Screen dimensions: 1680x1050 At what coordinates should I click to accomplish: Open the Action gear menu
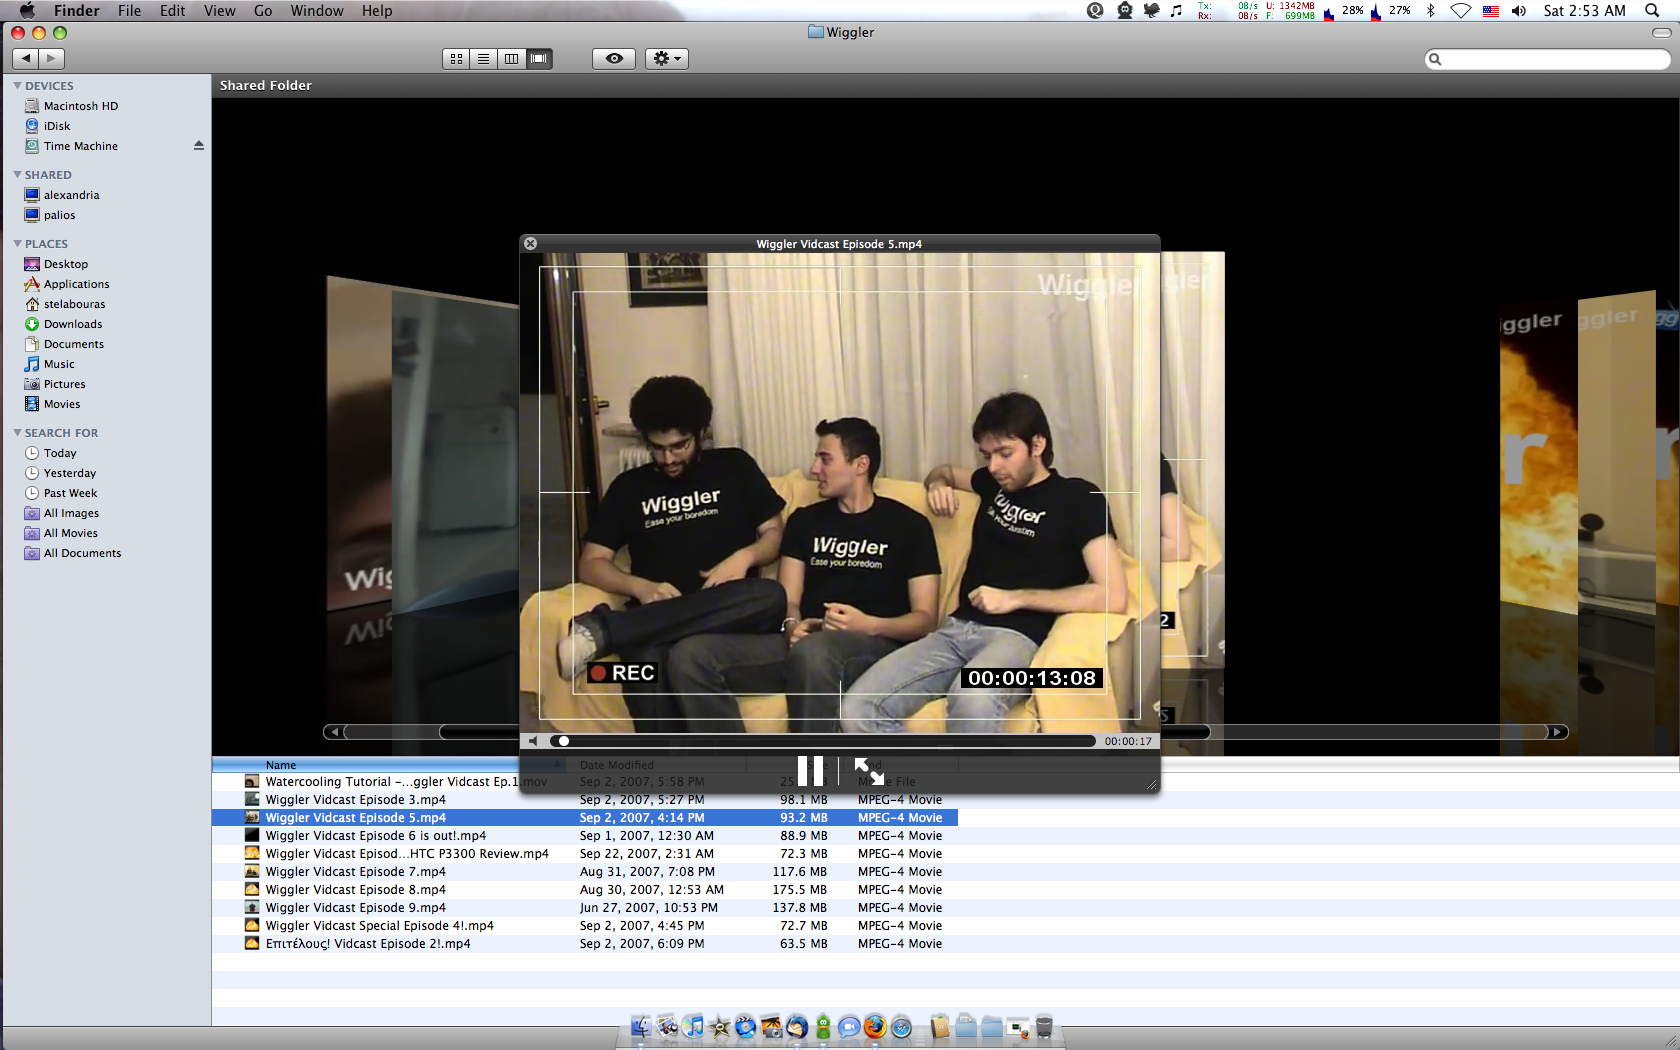pyautogui.click(x=666, y=59)
